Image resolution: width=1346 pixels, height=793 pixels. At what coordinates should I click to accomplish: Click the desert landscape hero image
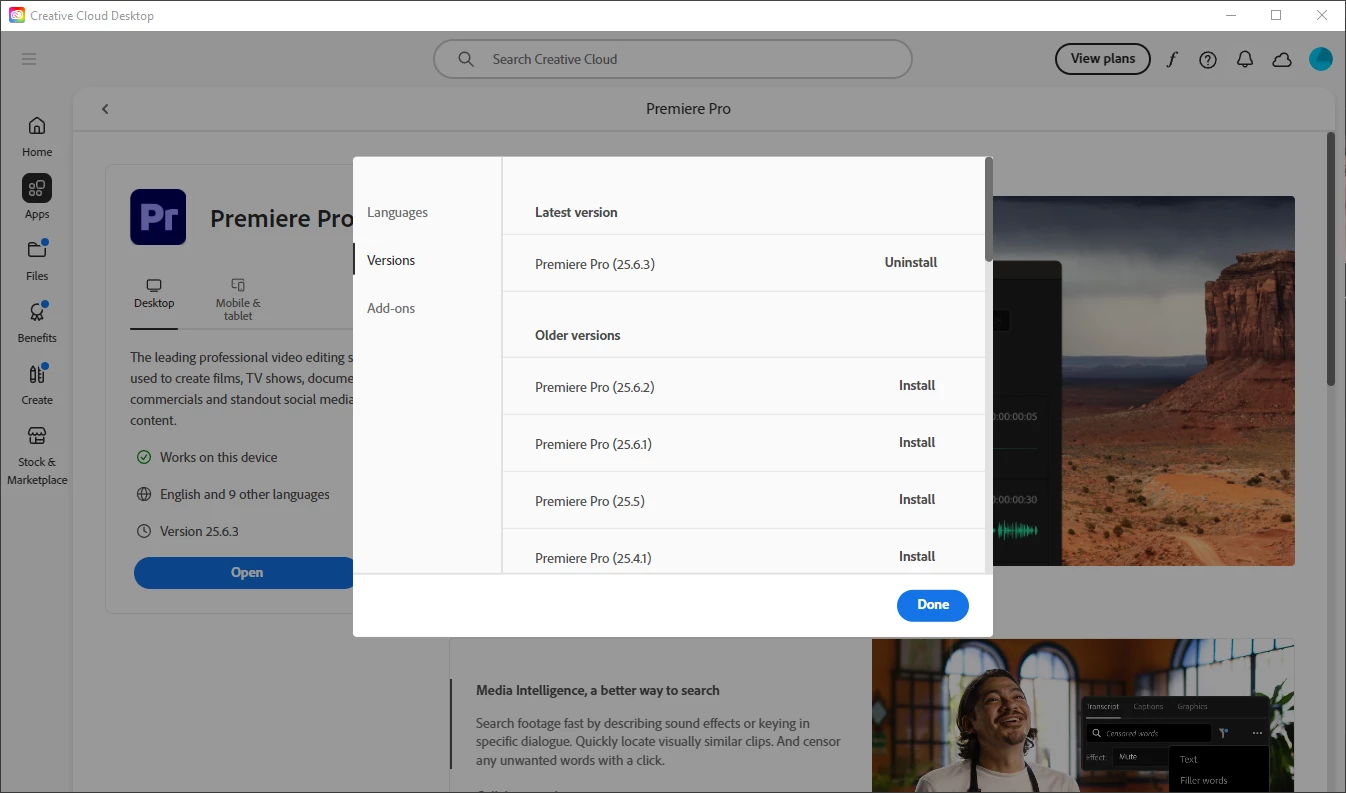(x=1144, y=381)
